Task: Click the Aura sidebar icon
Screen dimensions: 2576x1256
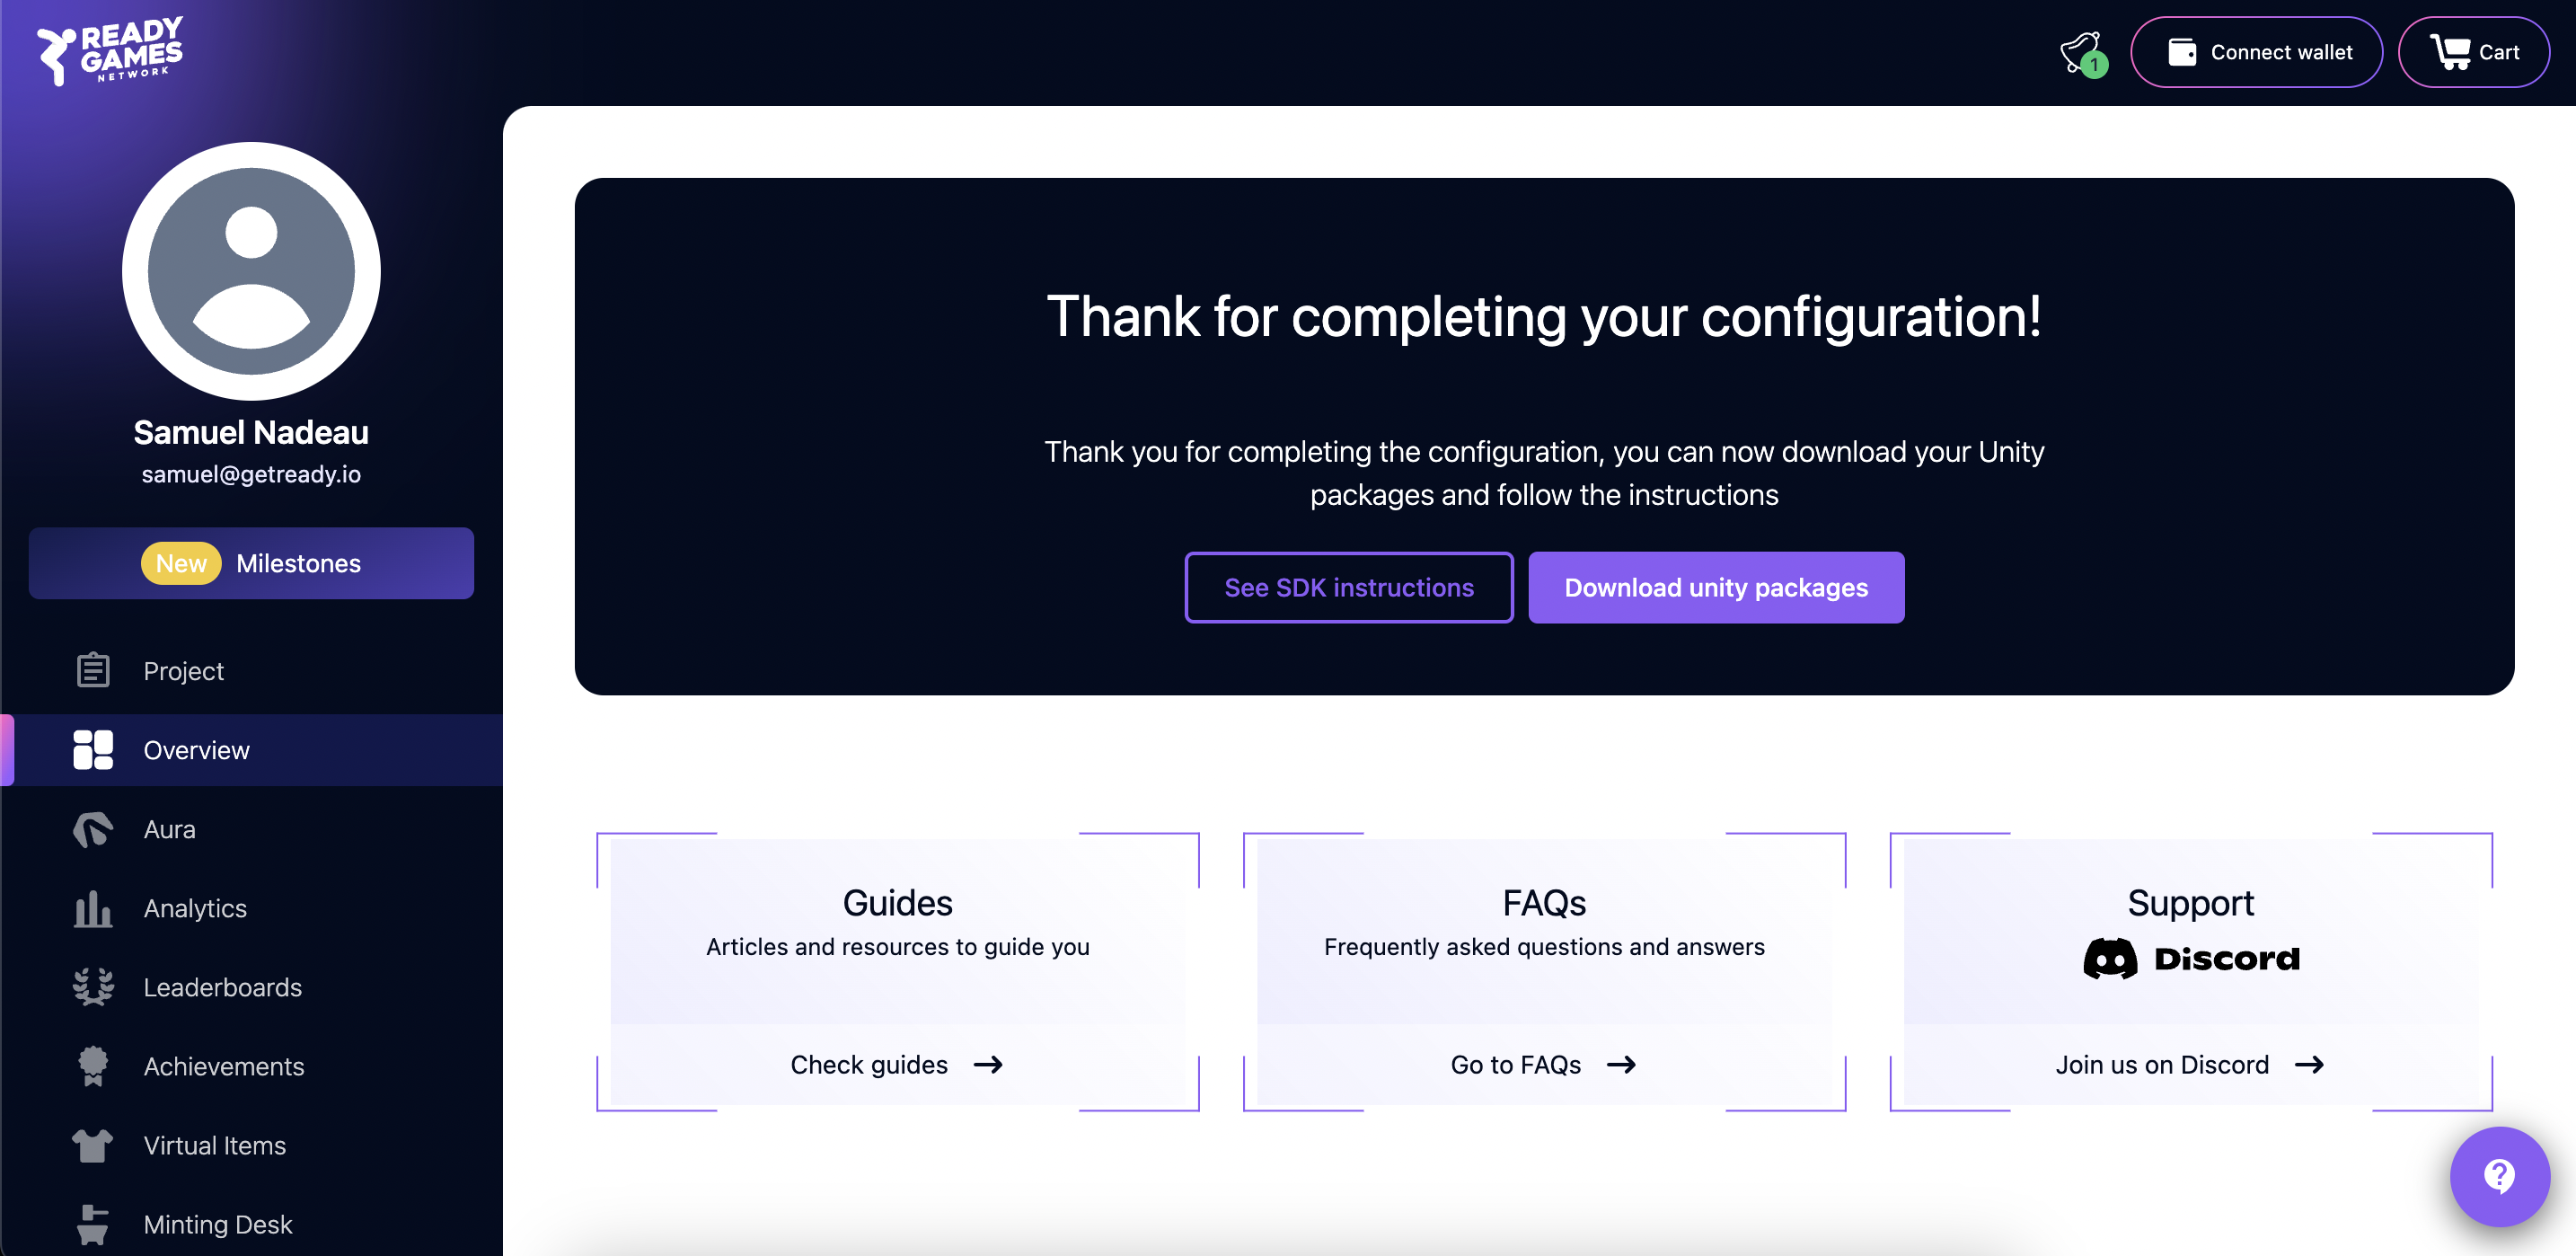Action: [x=93, y=830]
